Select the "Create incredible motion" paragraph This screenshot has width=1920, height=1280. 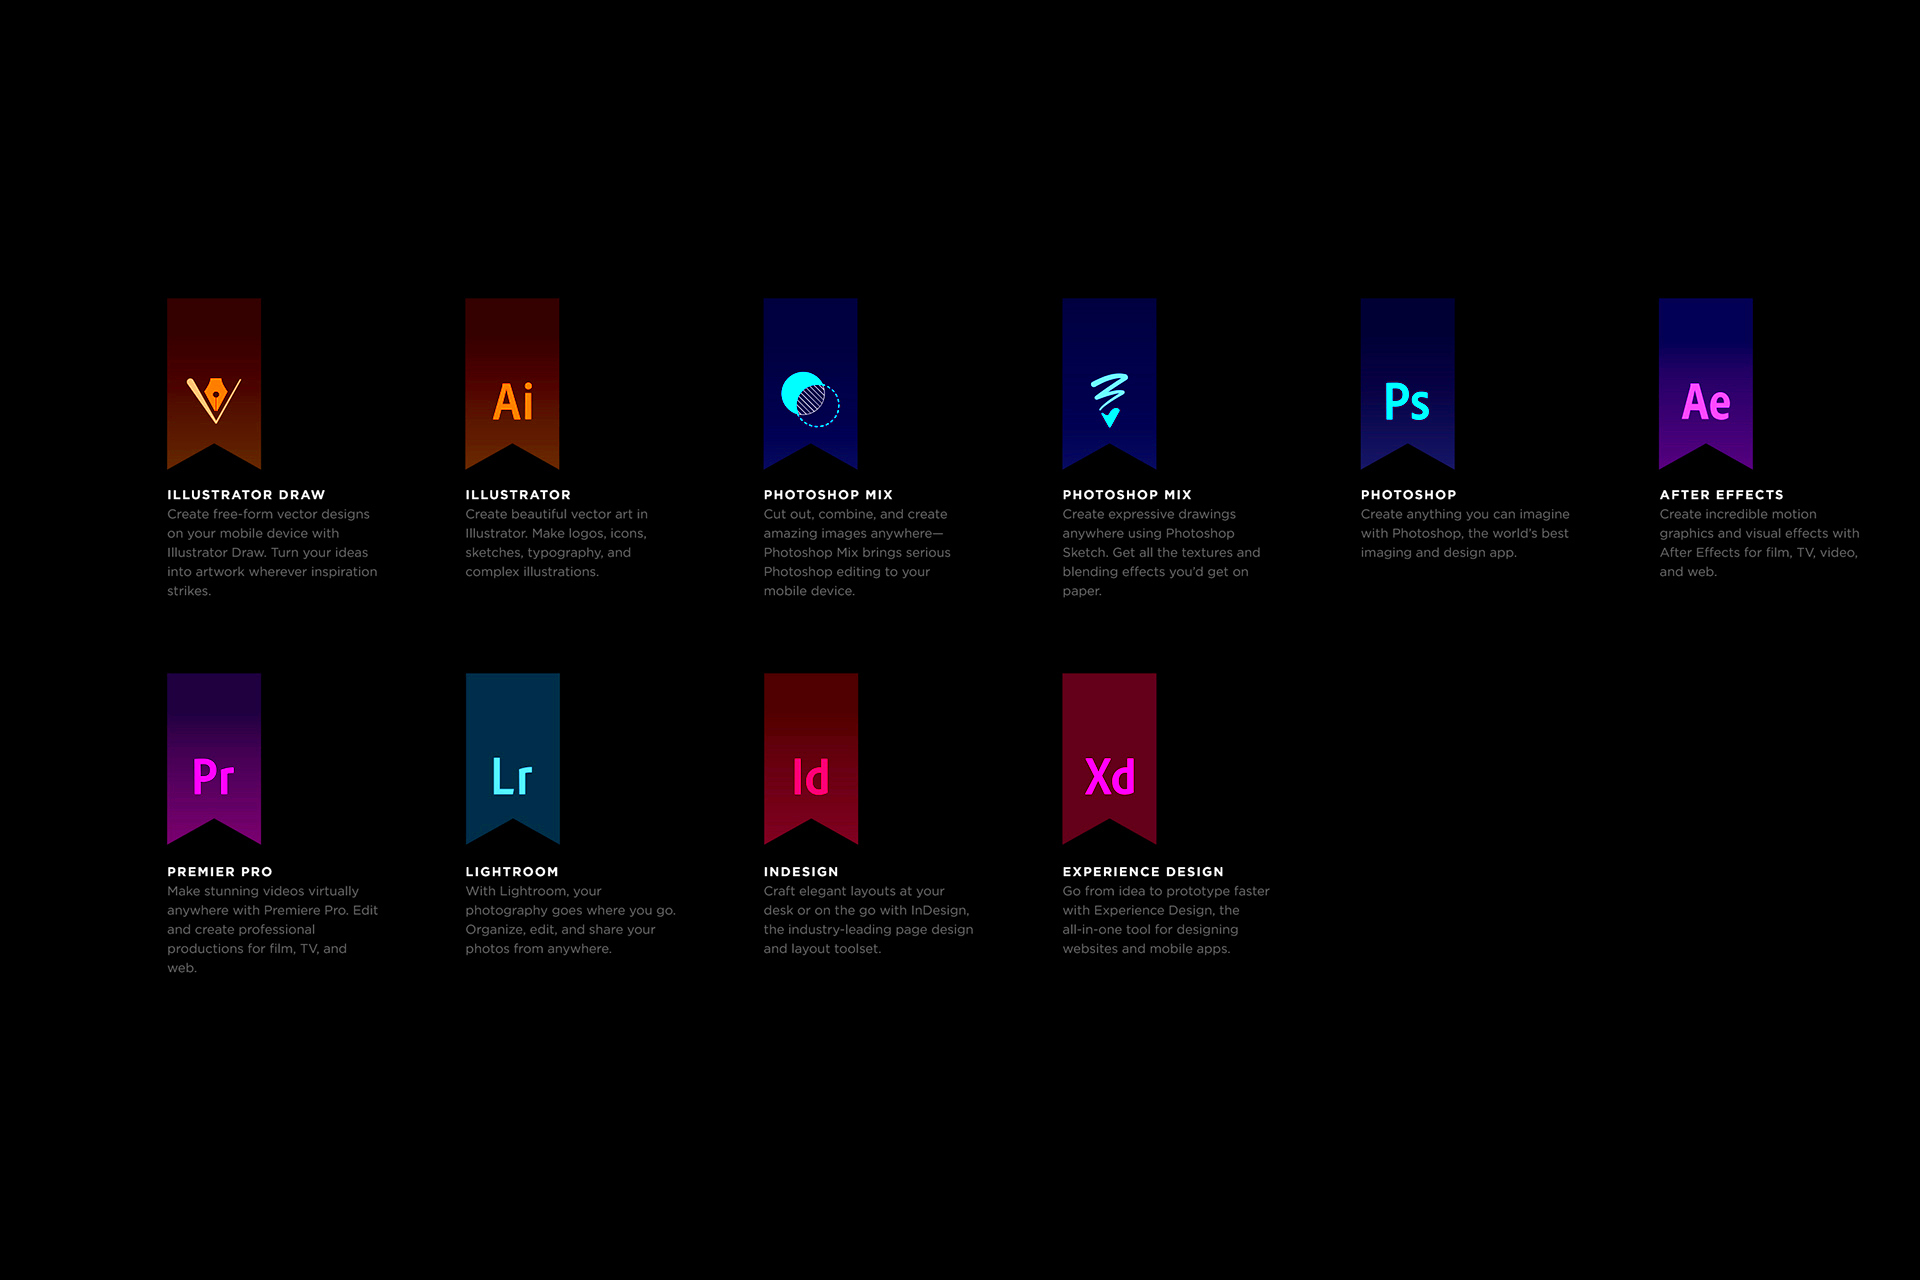click(x=1759, y=543)
